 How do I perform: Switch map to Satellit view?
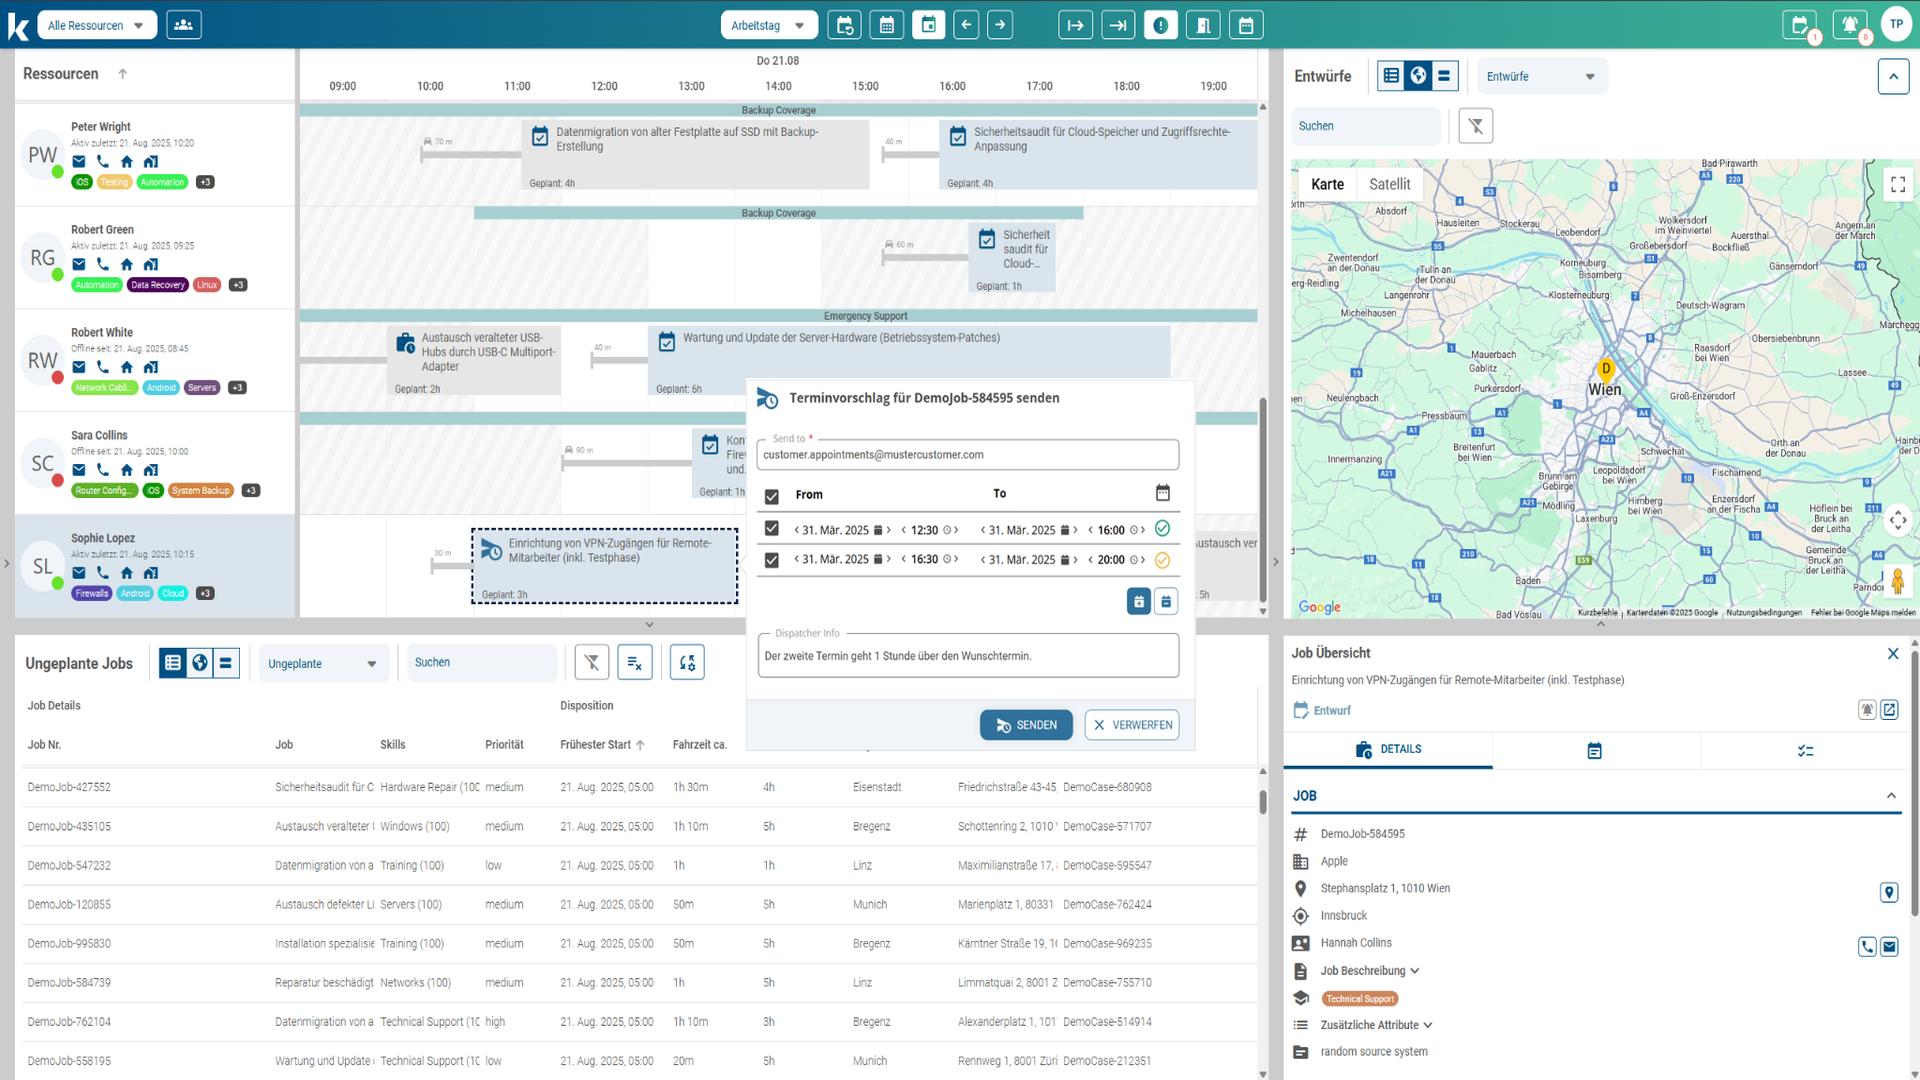(x=1389, y=184)
